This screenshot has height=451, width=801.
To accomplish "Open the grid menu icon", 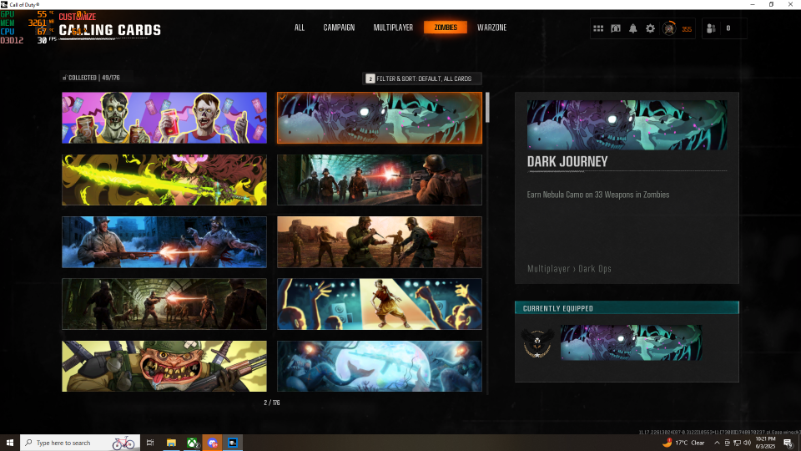I will click(598, 29).
